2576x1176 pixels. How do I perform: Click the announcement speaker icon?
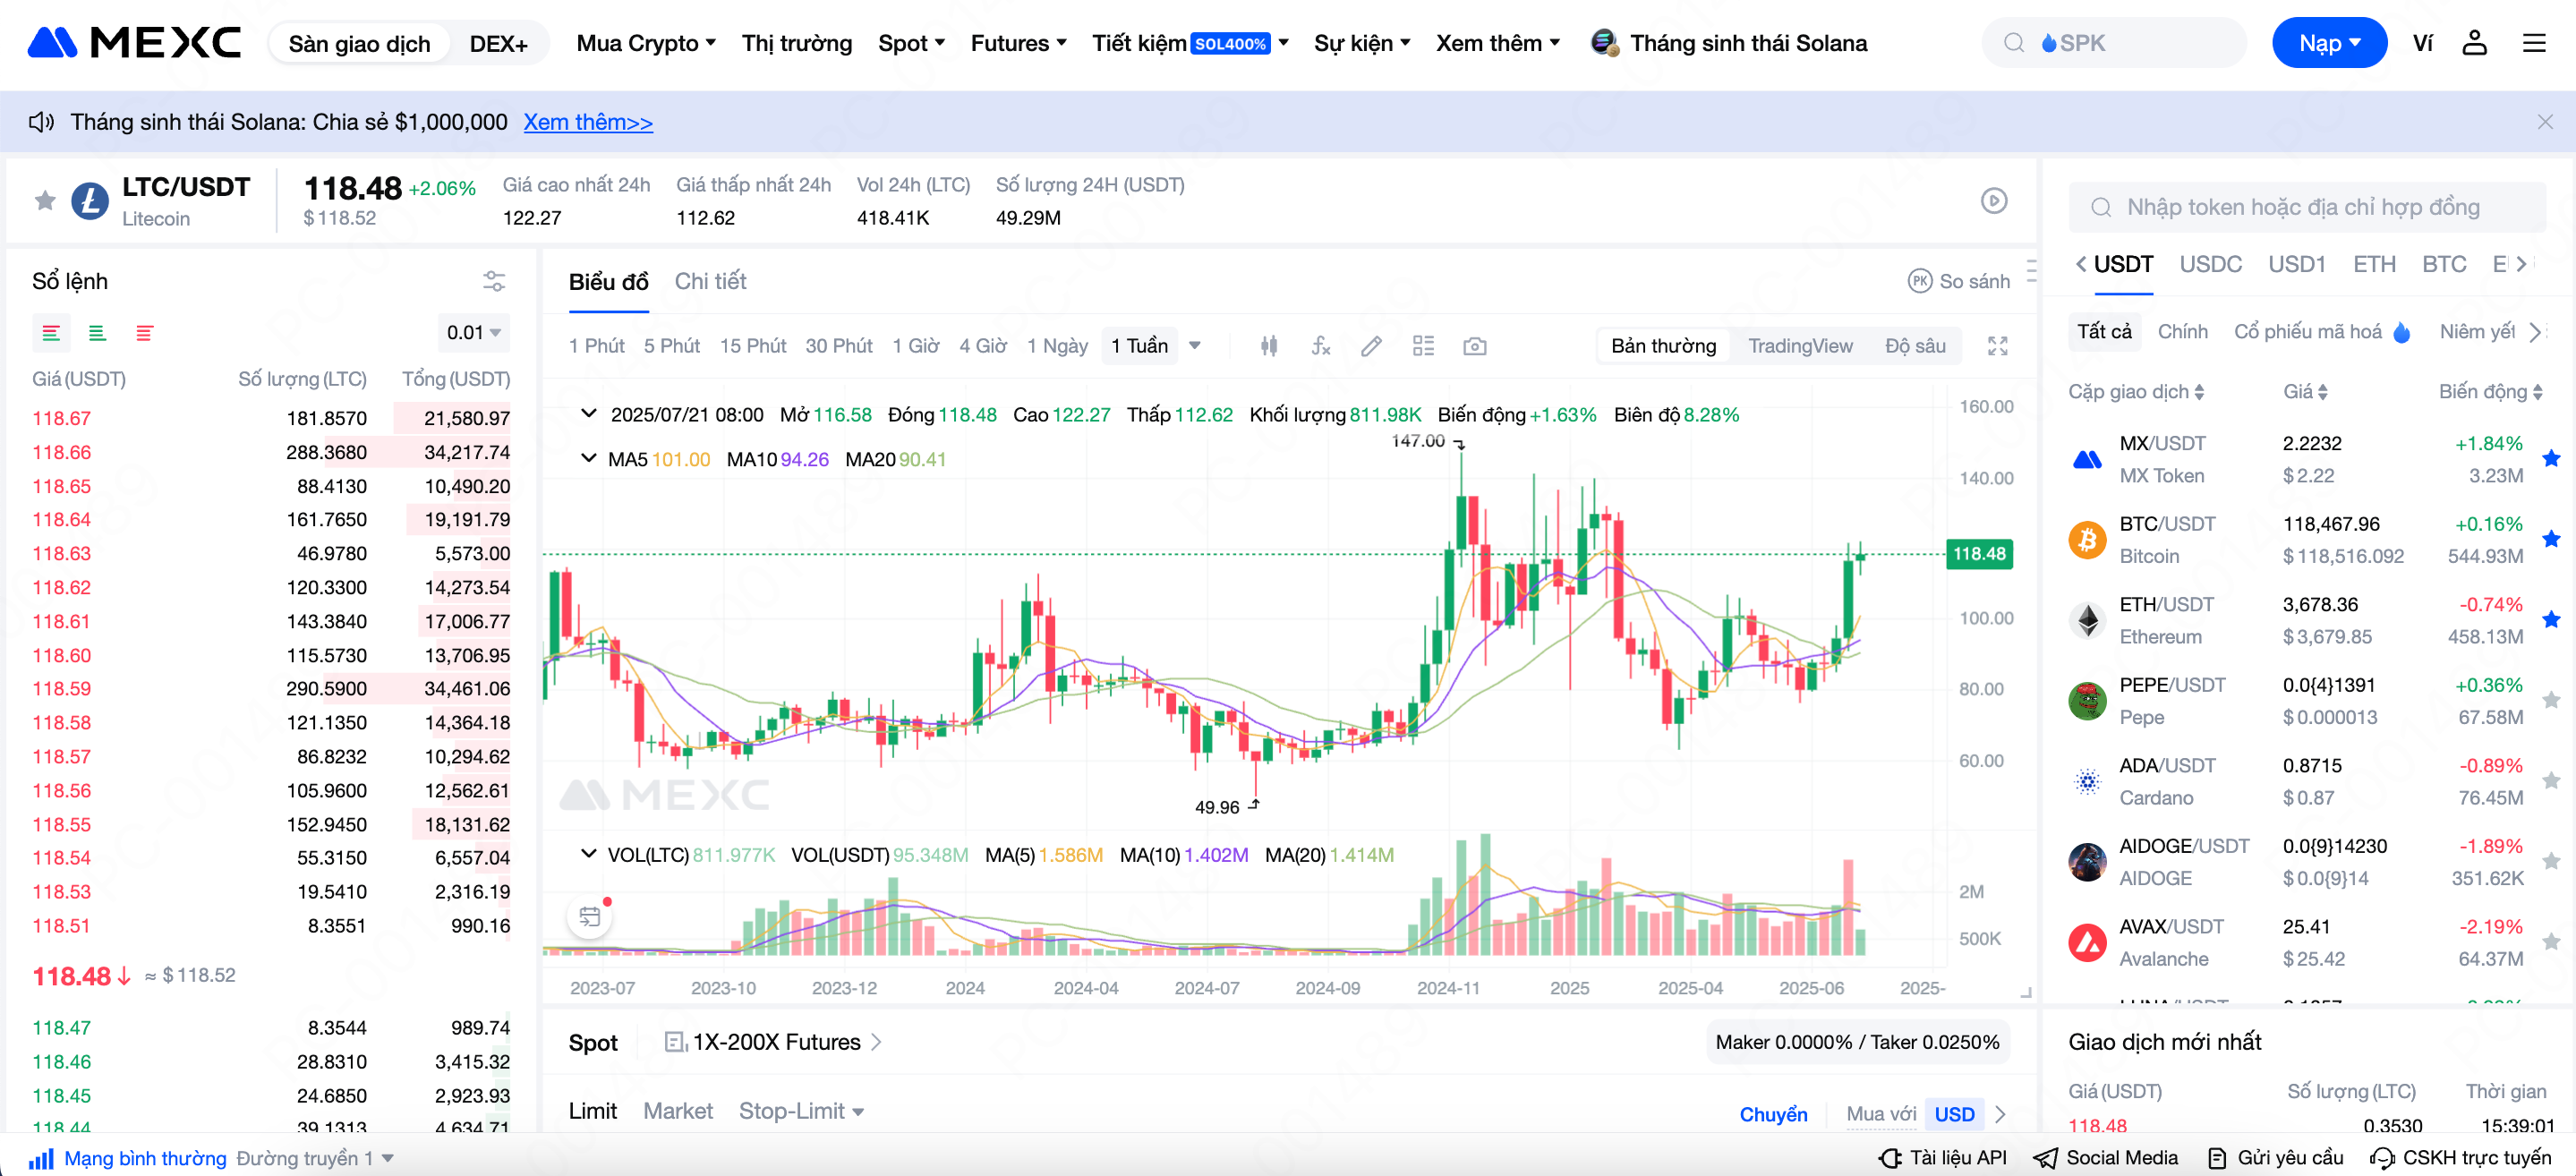tap(41, 122)
